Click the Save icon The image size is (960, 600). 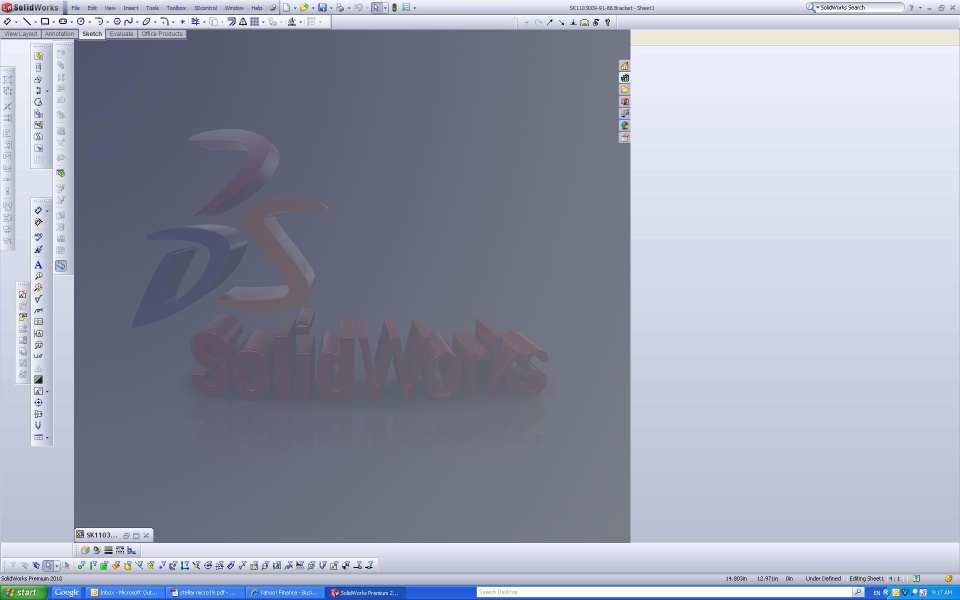point(322,8)
